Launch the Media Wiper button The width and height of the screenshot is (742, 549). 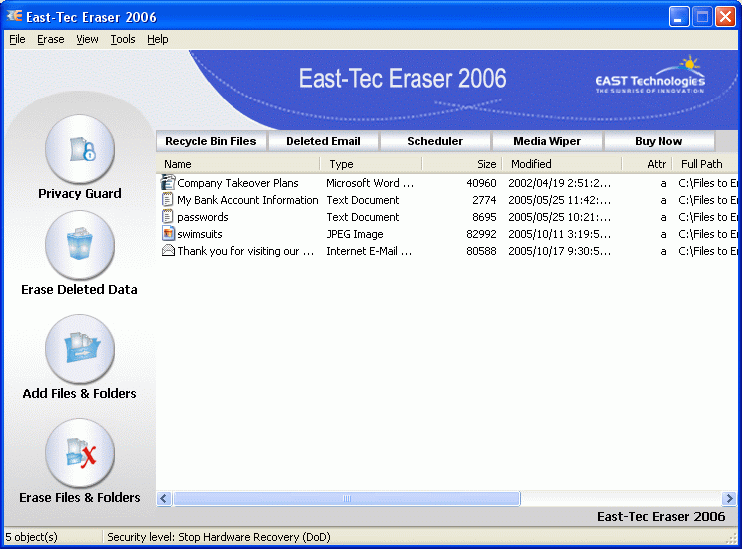tap(547, 141)
